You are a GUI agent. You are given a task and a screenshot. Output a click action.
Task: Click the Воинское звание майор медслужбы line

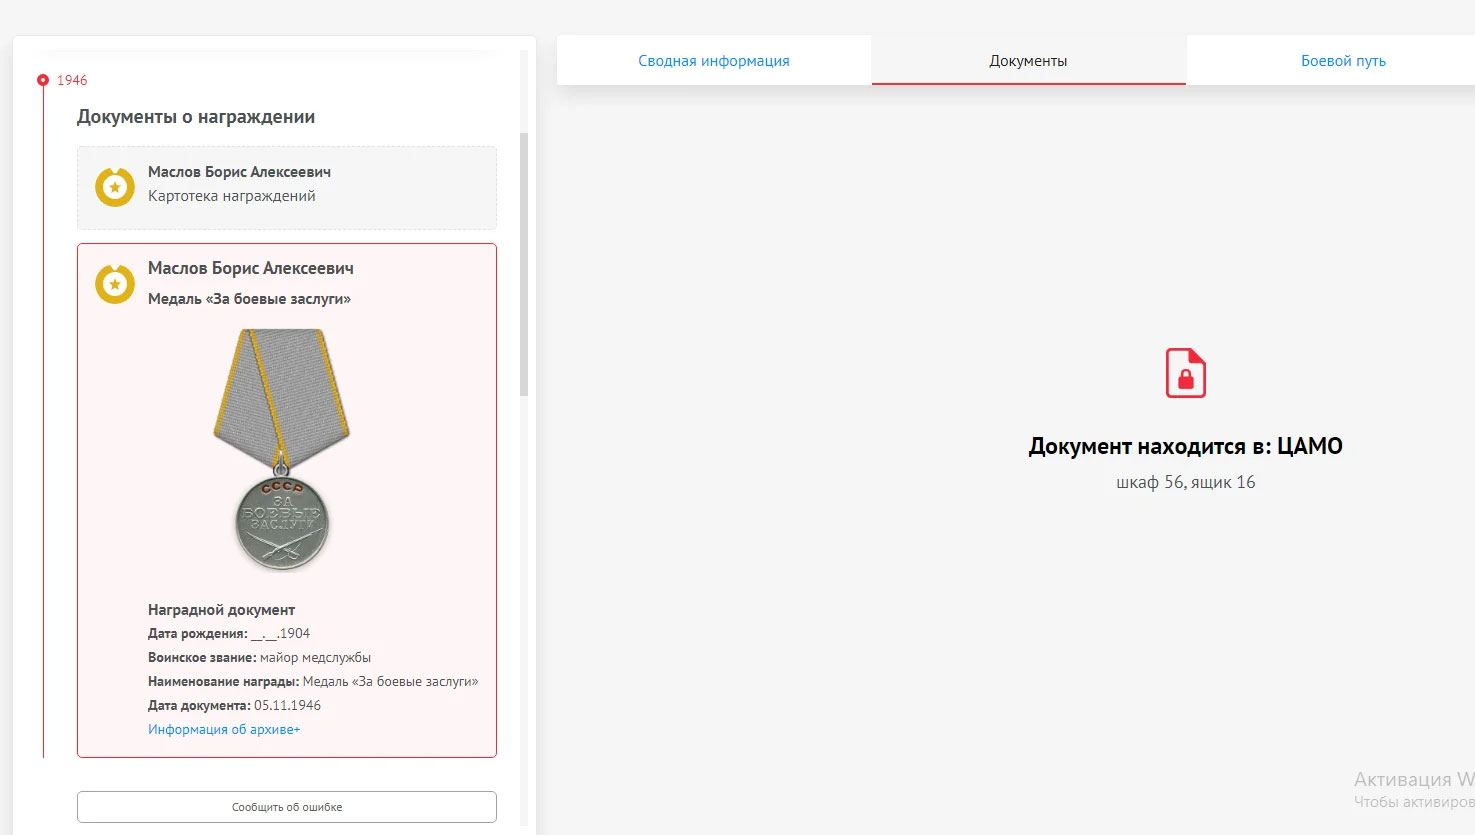[259, 658]
